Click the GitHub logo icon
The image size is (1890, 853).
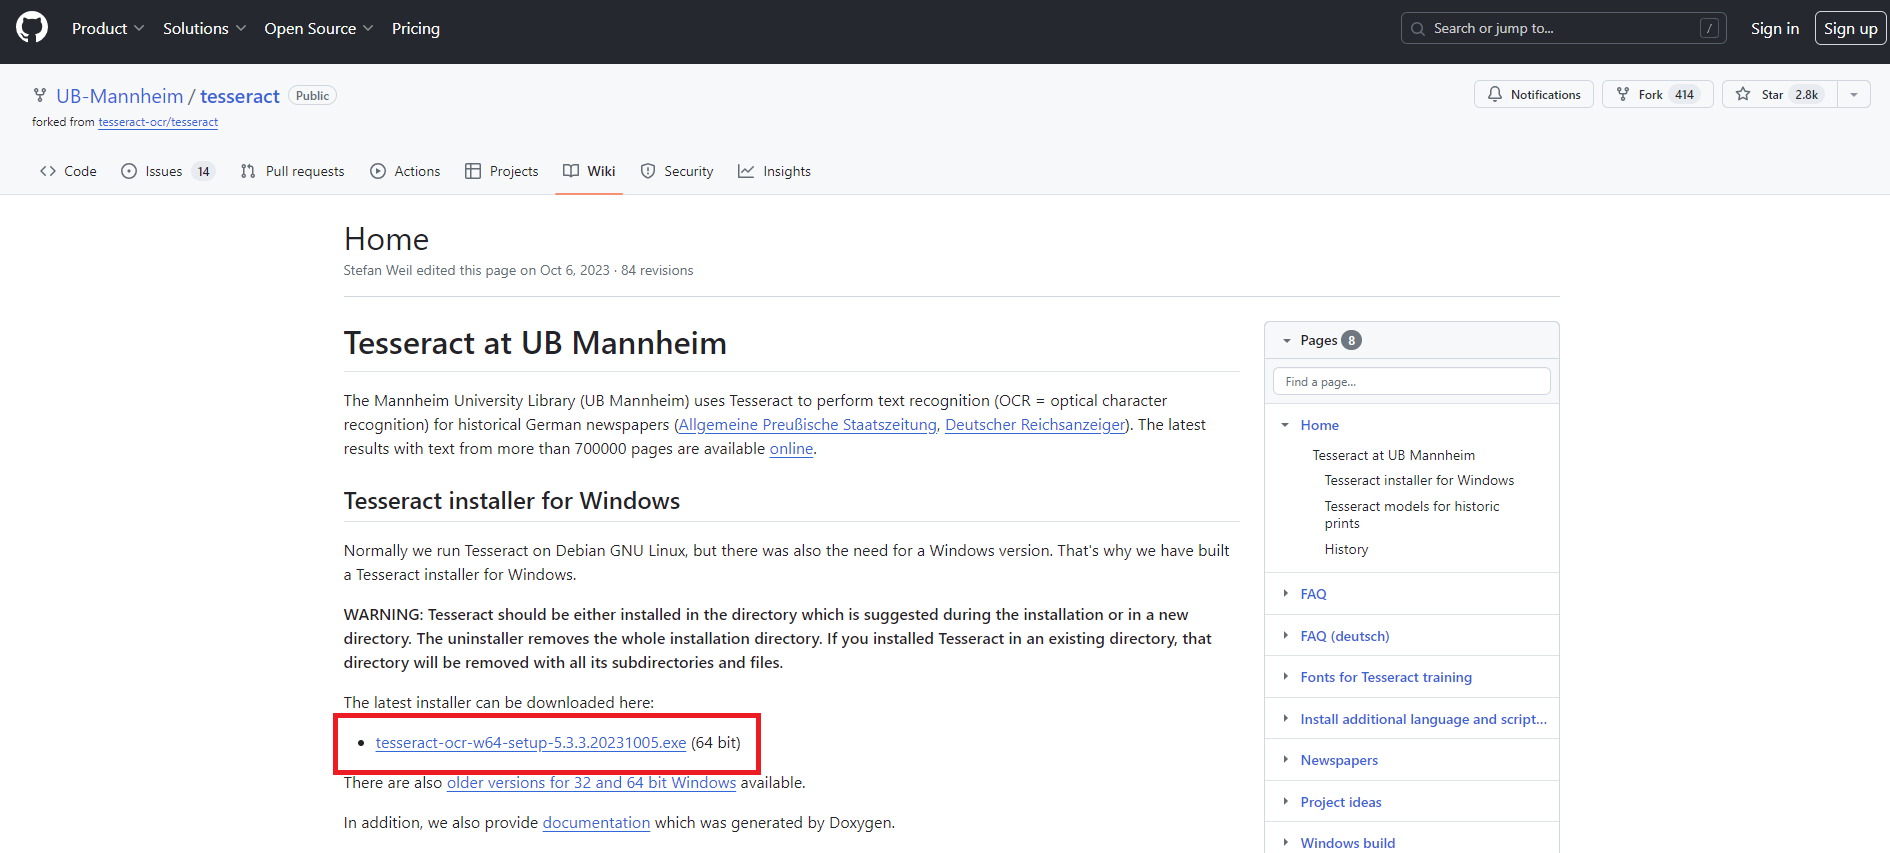coord(32,28)
